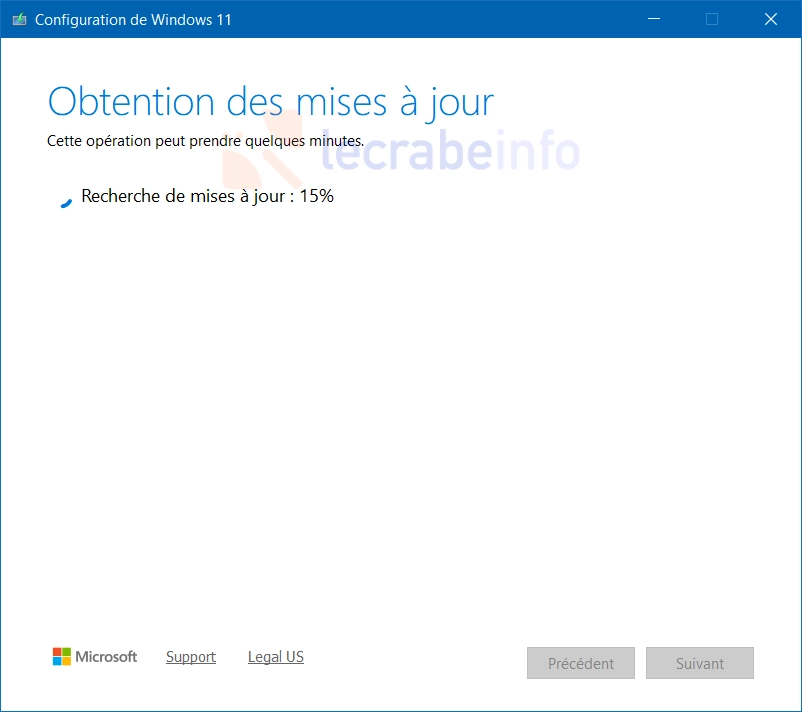
Task: Click the spinning progress indicator
Action: (66, 200)
